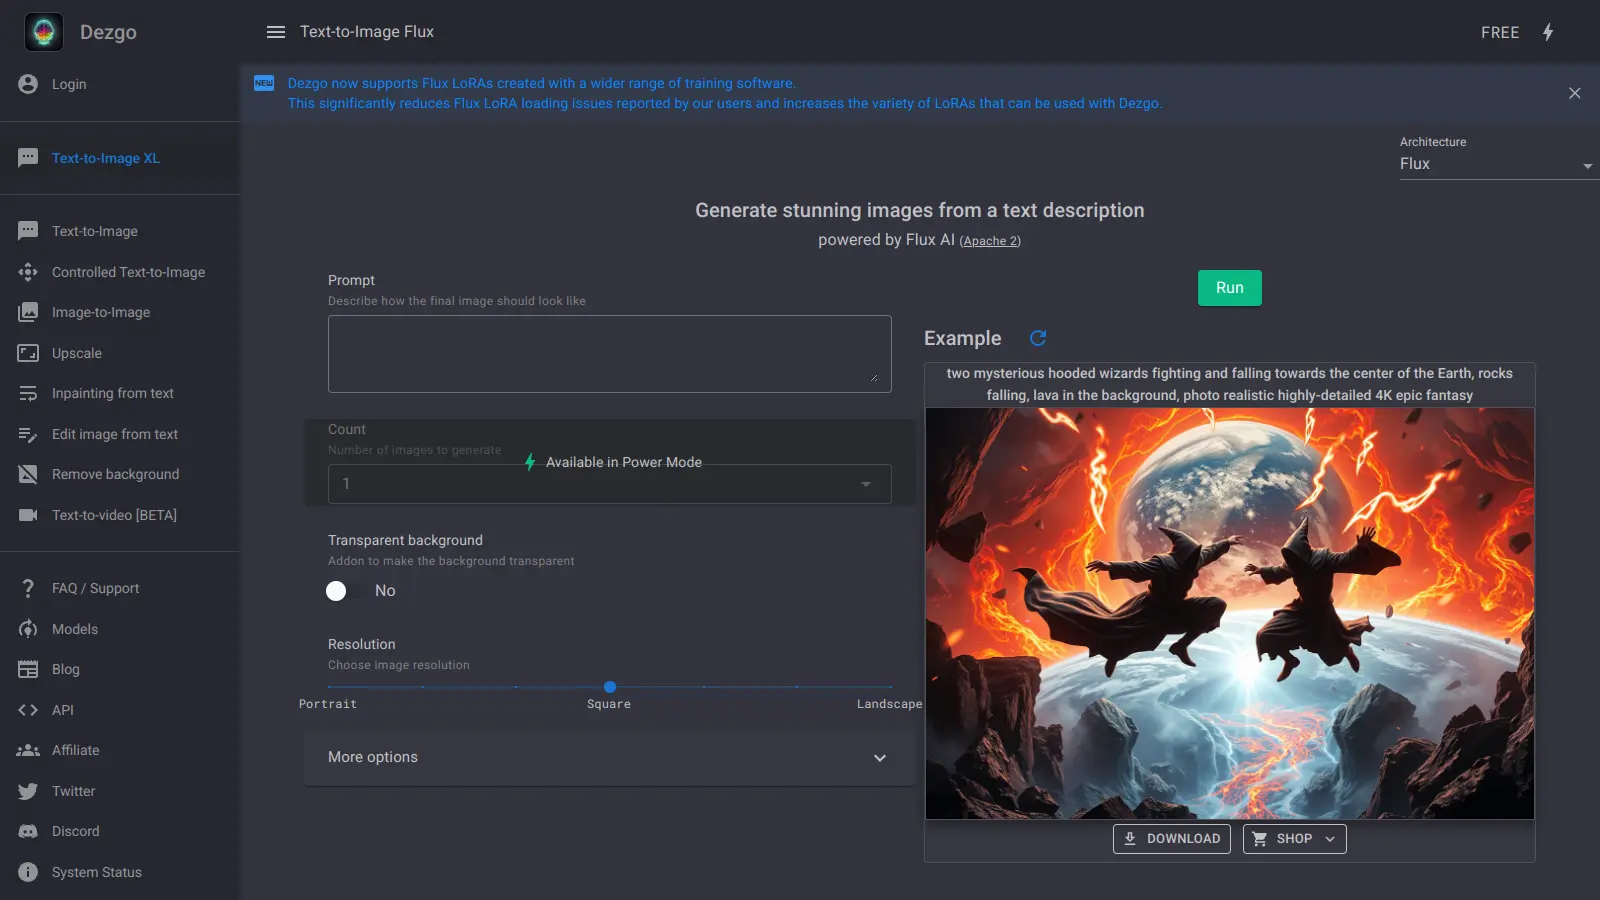Viewport: 1600px width, 900px height.
Task: Select Inpainting from text
Action: 112,393
